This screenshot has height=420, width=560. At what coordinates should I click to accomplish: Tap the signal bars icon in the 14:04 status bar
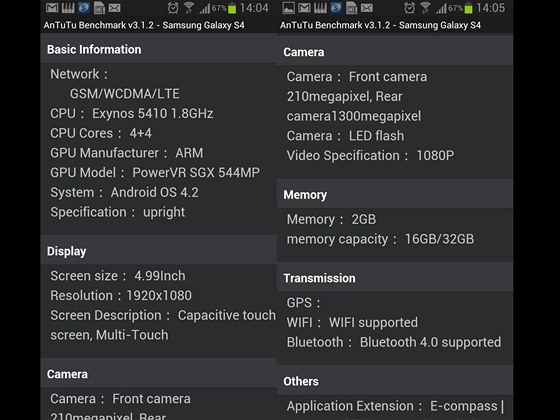pyautogui.click(x=205, y=8)
